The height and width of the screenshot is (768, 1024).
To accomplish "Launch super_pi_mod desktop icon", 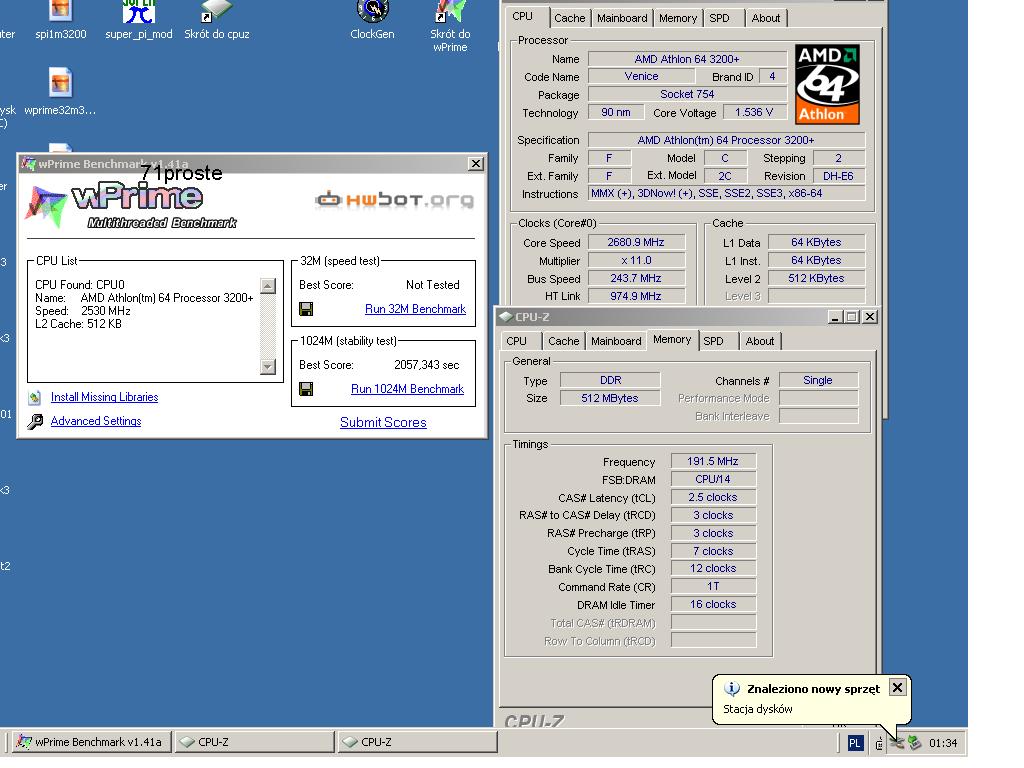I will (138, 21).
